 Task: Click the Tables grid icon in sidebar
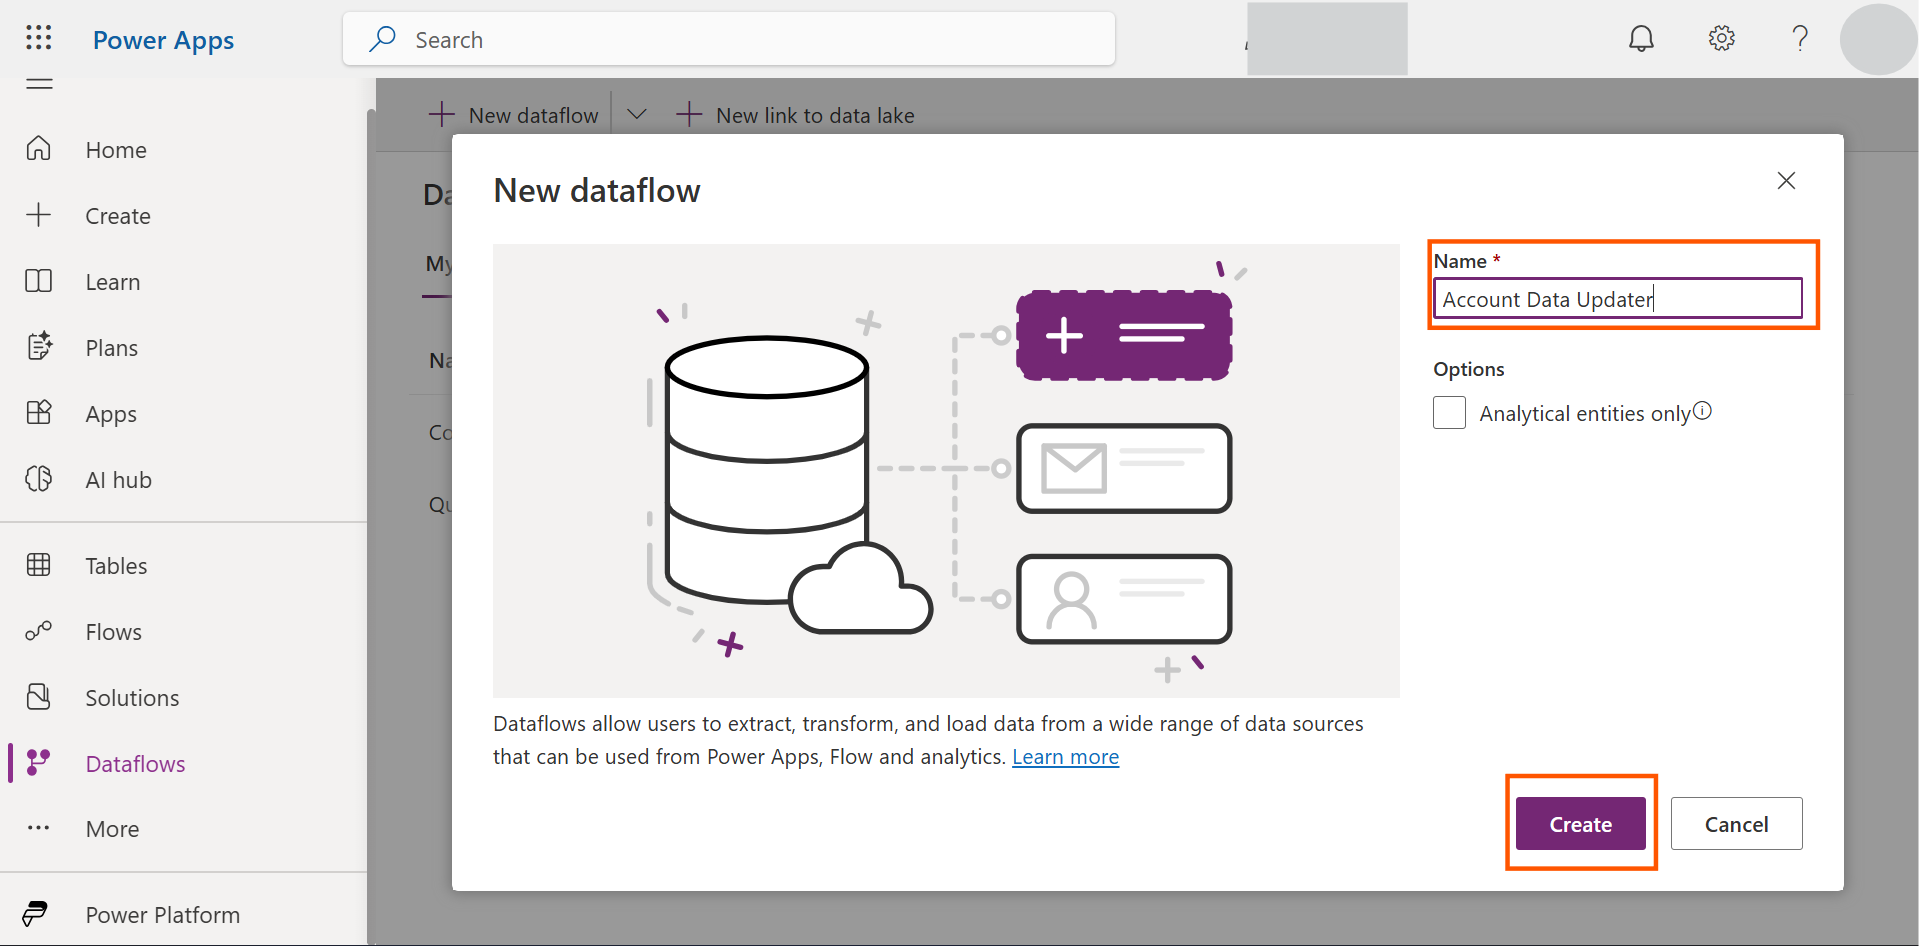pyautogui.click(x=39, y=565)
